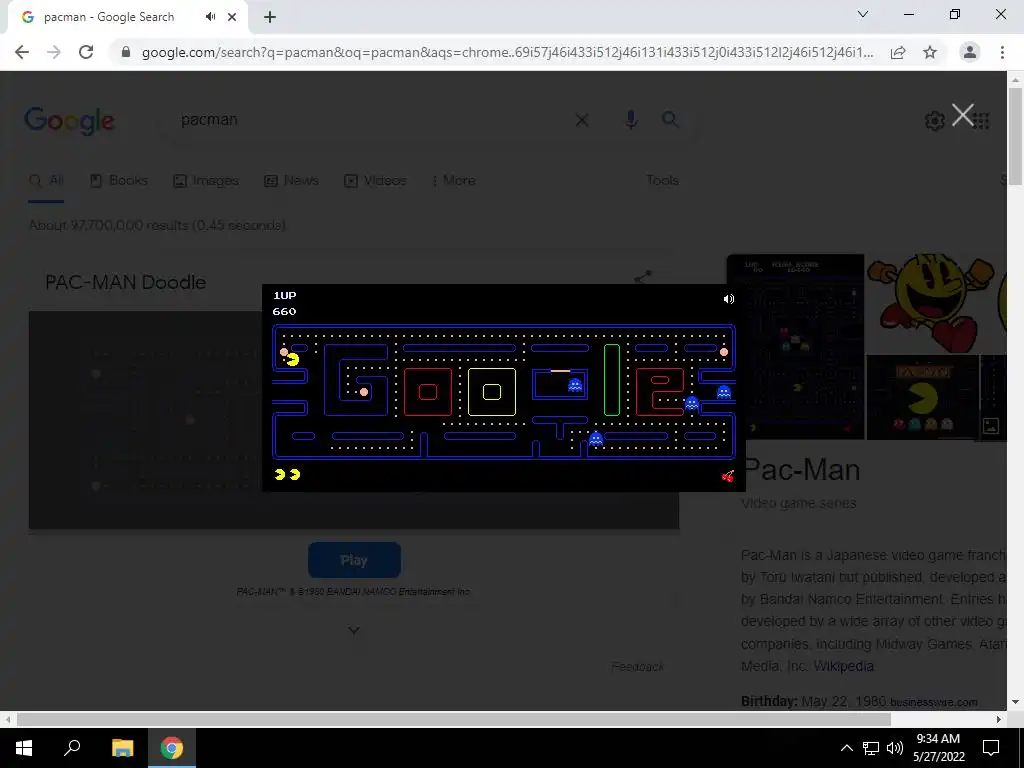Open the Chrome three-dot menu
Viewport: 1024px width, 768px height.
(1002, 52)
